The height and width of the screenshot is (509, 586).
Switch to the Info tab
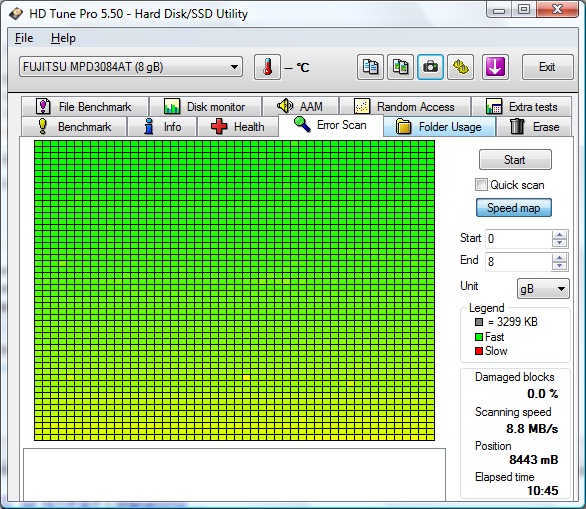coord(162,127)
